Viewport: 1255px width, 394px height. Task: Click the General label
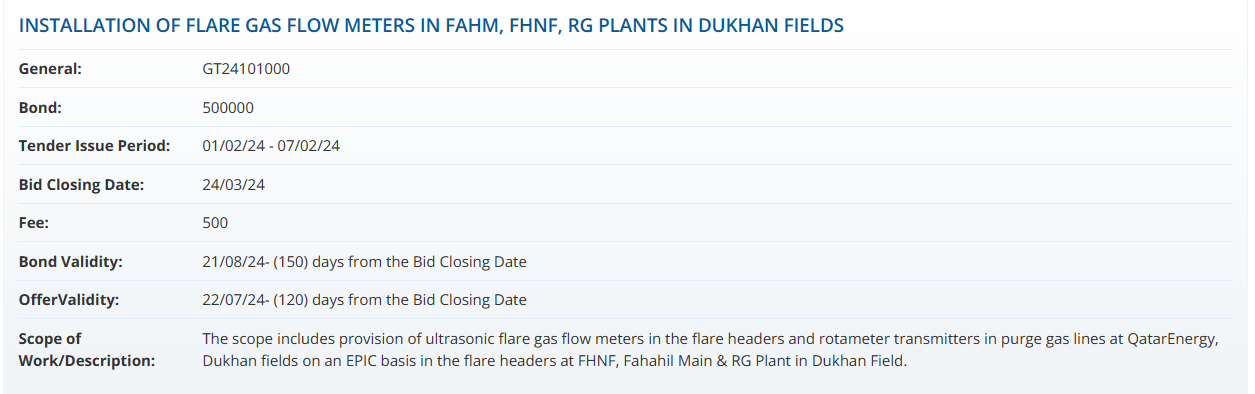tap(50, 69)
